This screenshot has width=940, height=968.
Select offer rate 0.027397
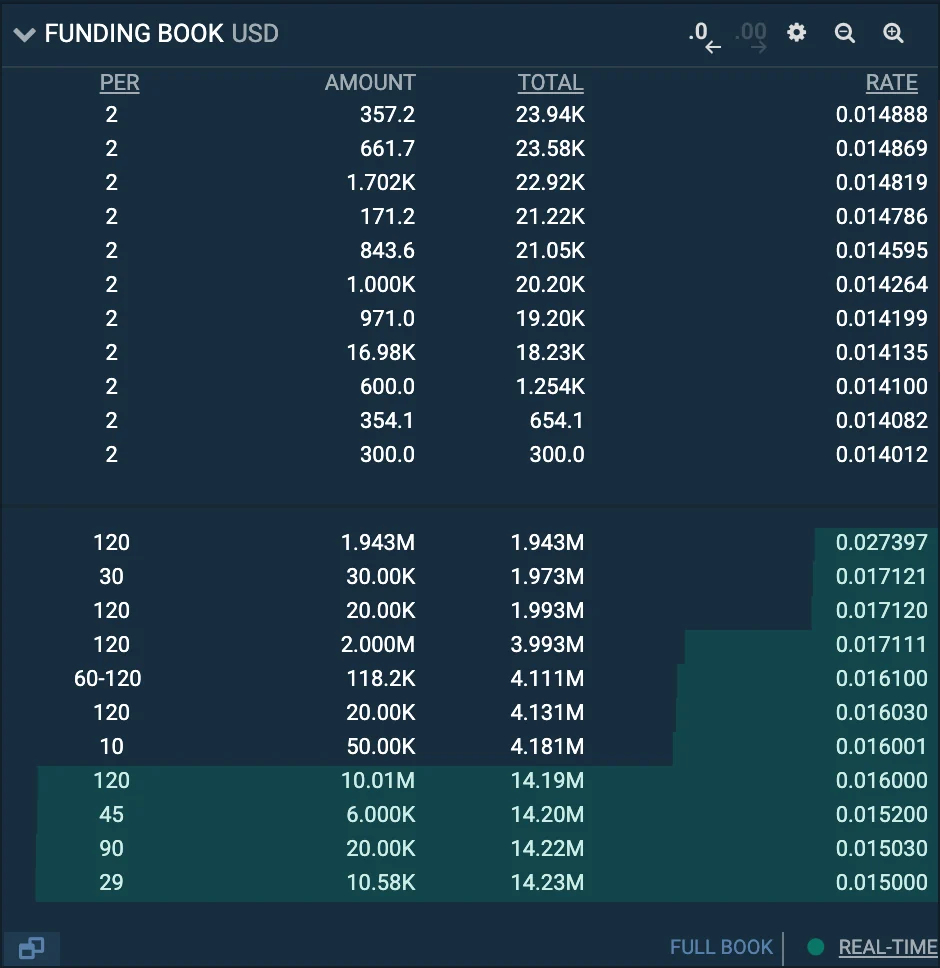881,542
